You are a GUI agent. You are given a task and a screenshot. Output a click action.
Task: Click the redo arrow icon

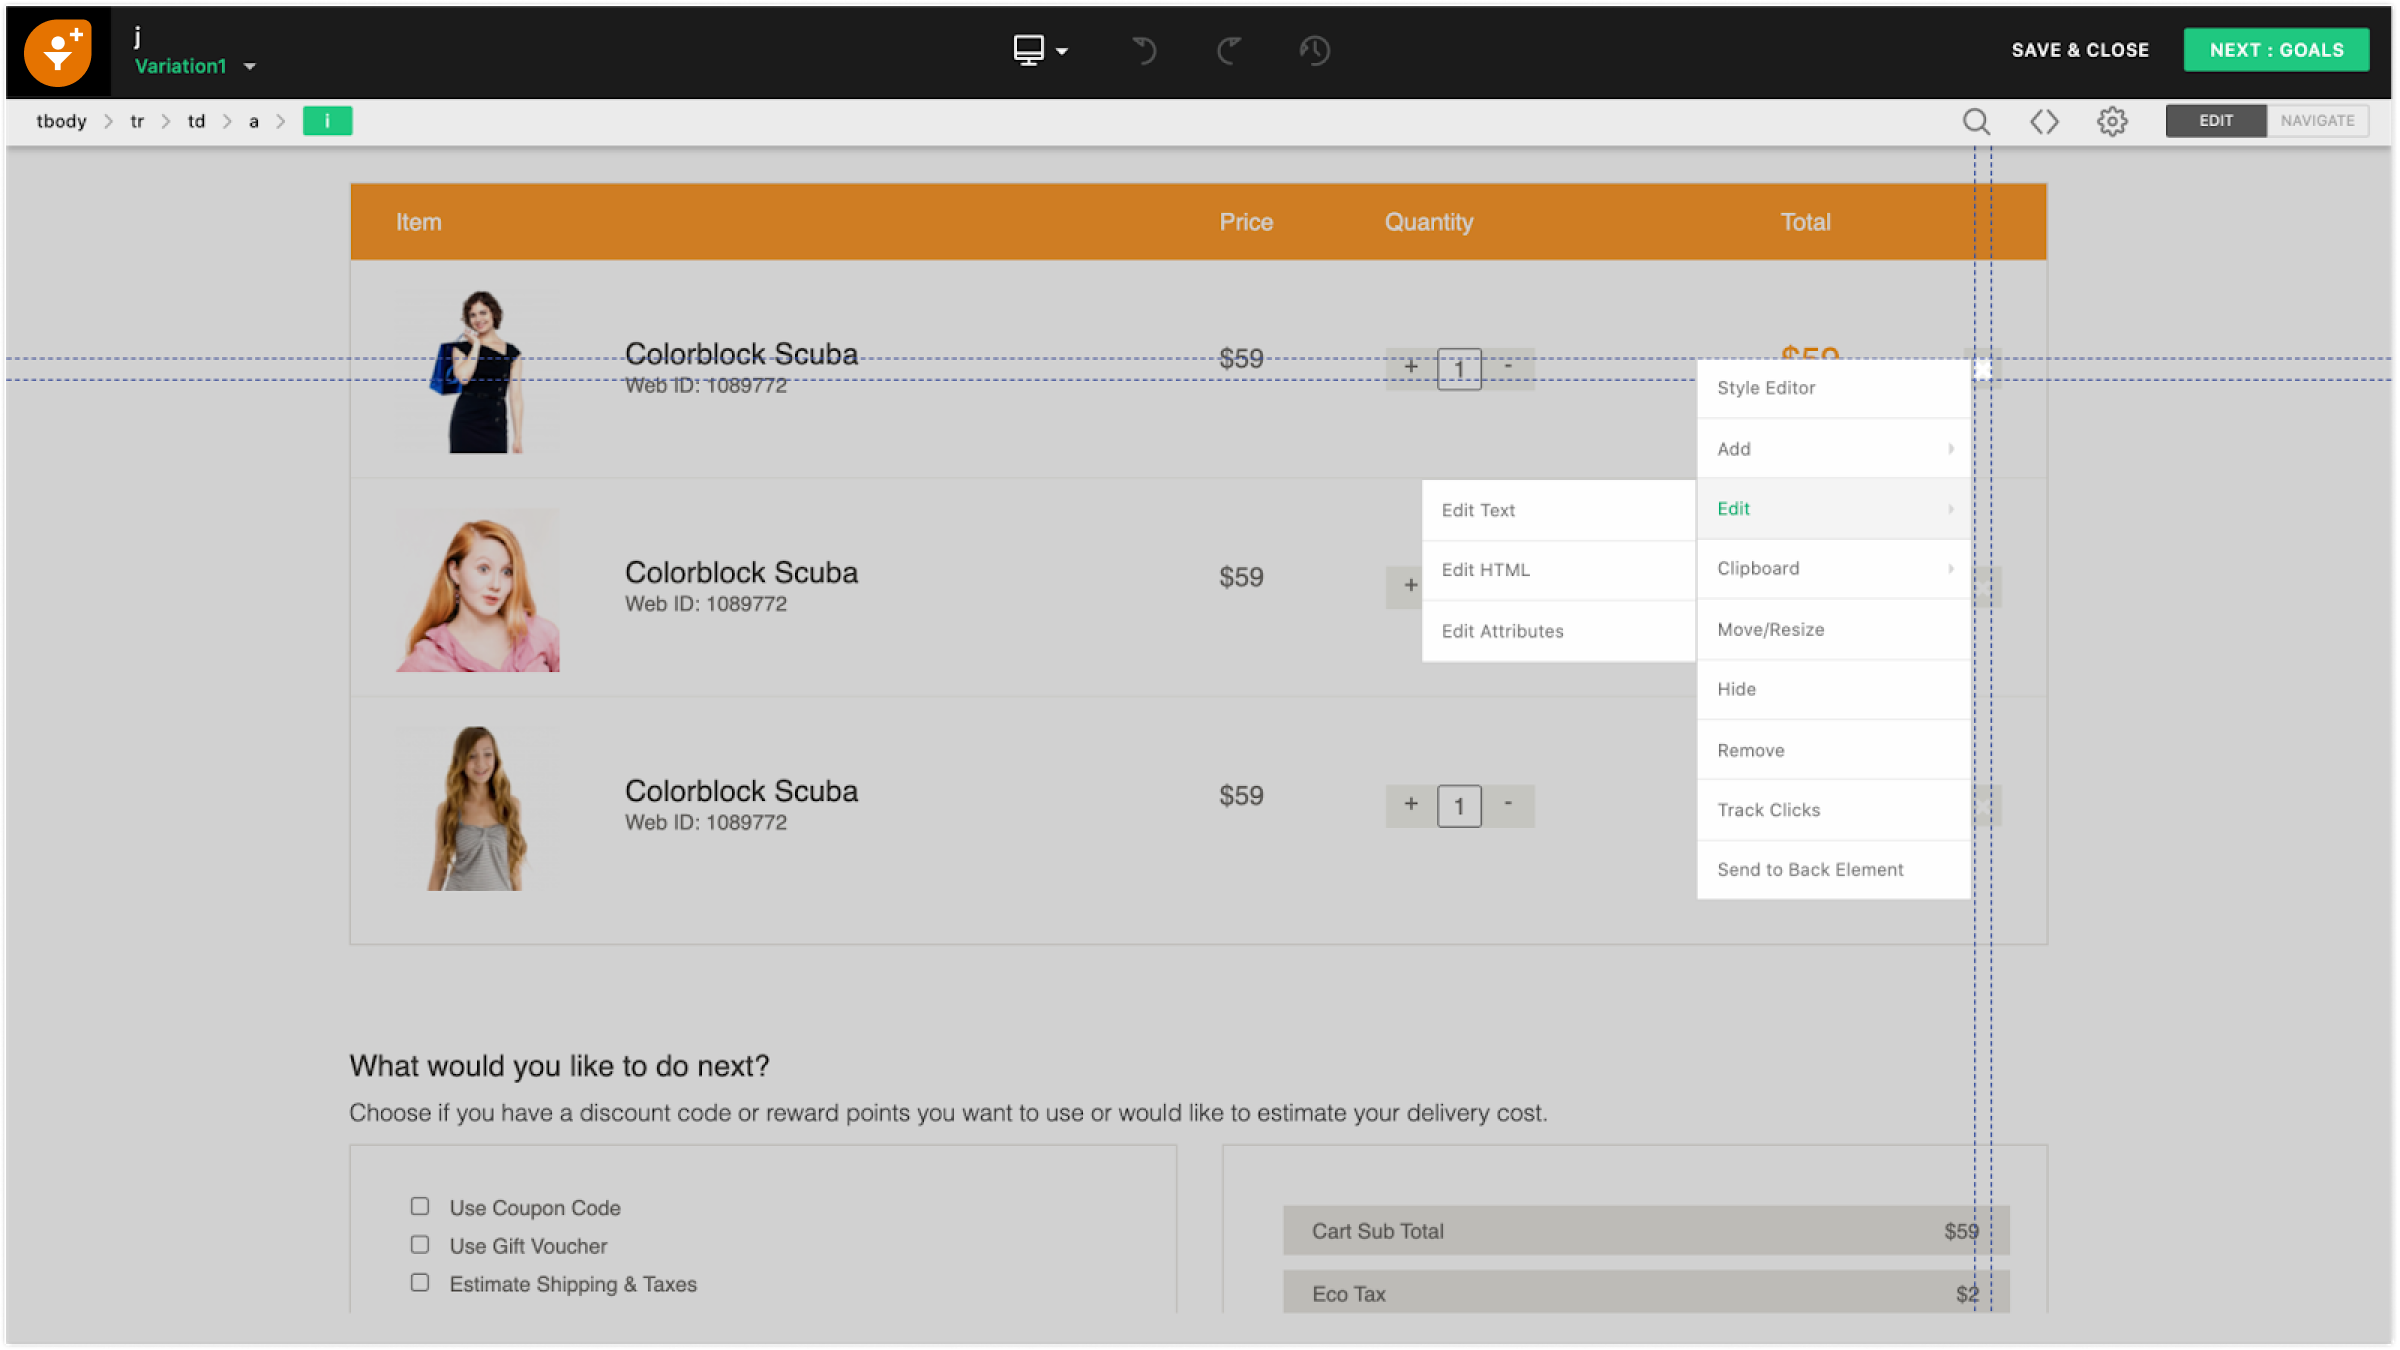(1229, 50)
